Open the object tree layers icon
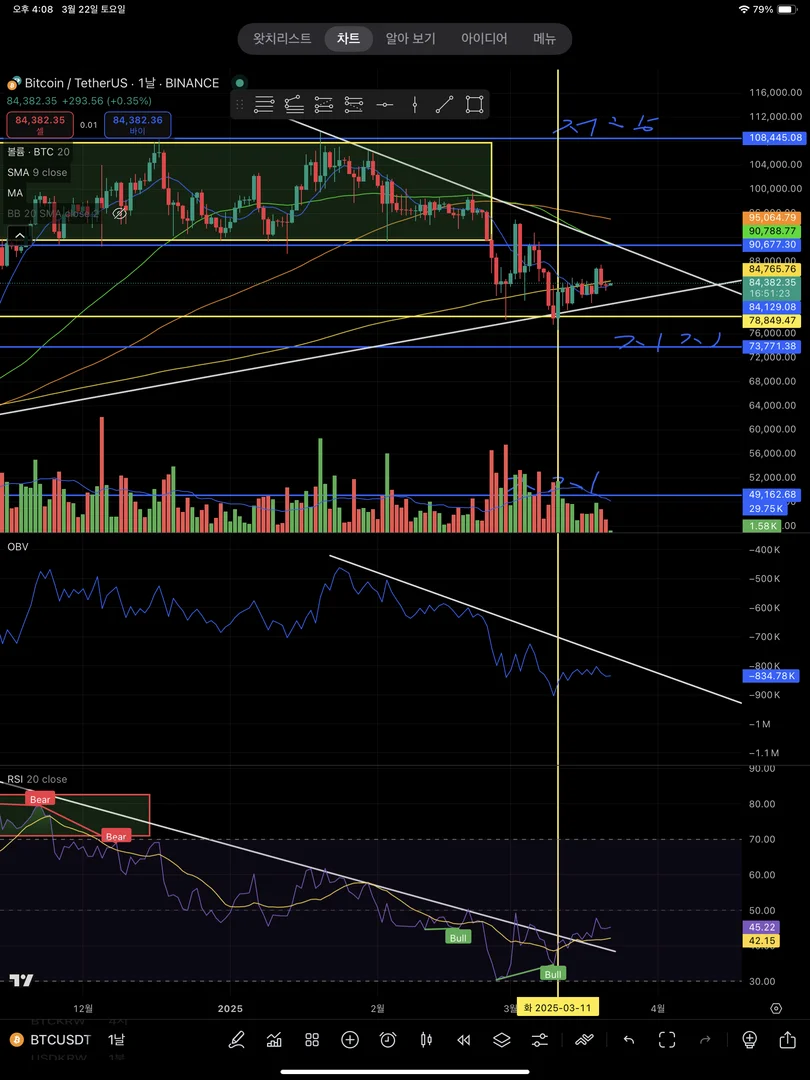Viewport: 810px width, 1080px height. pyautogui.click(x=501, y=1039)
